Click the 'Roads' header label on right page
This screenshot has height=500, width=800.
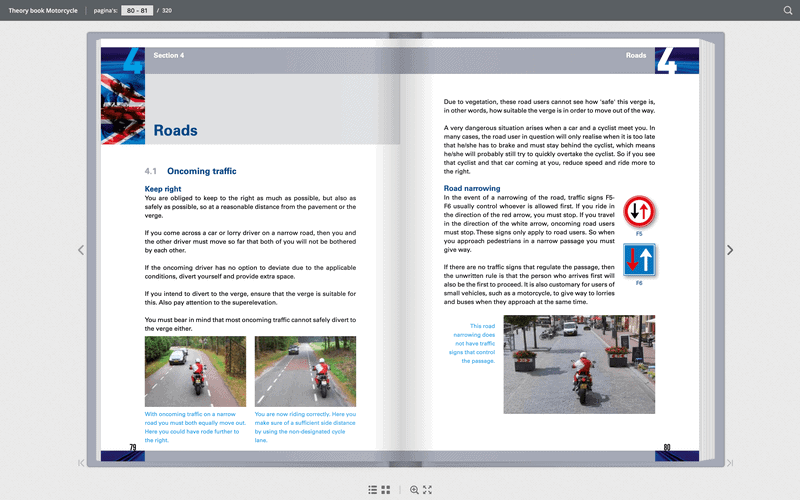coord(636,55)
